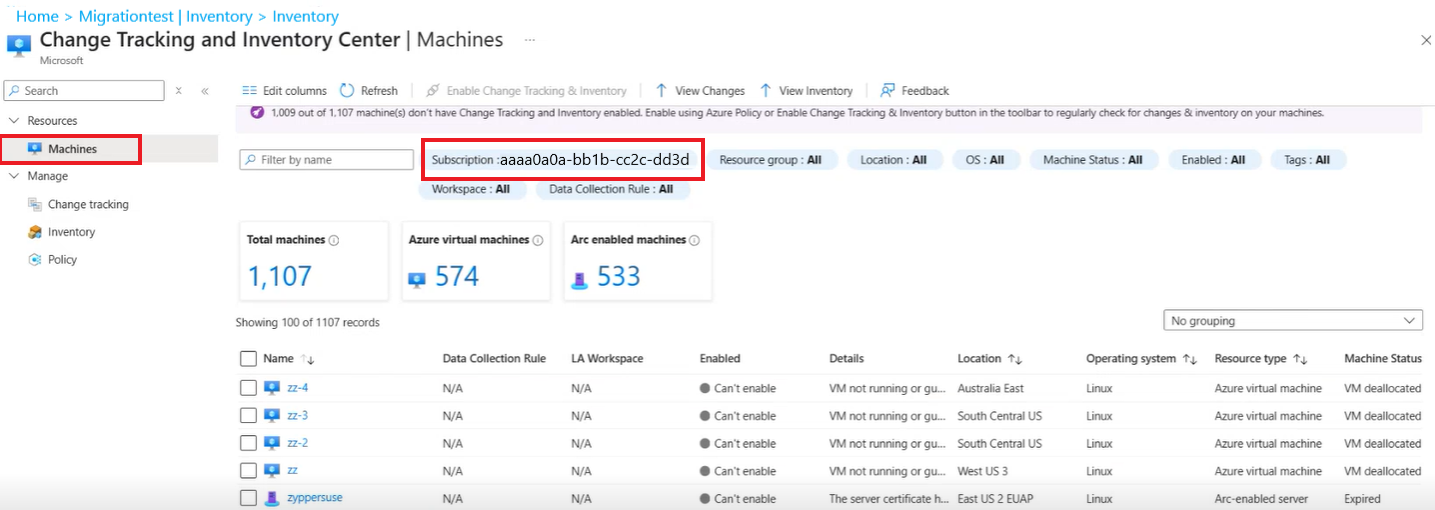This screenshot has width=1435, height=510.
Task: Click in the sidebar Search field
Action: 84,91
